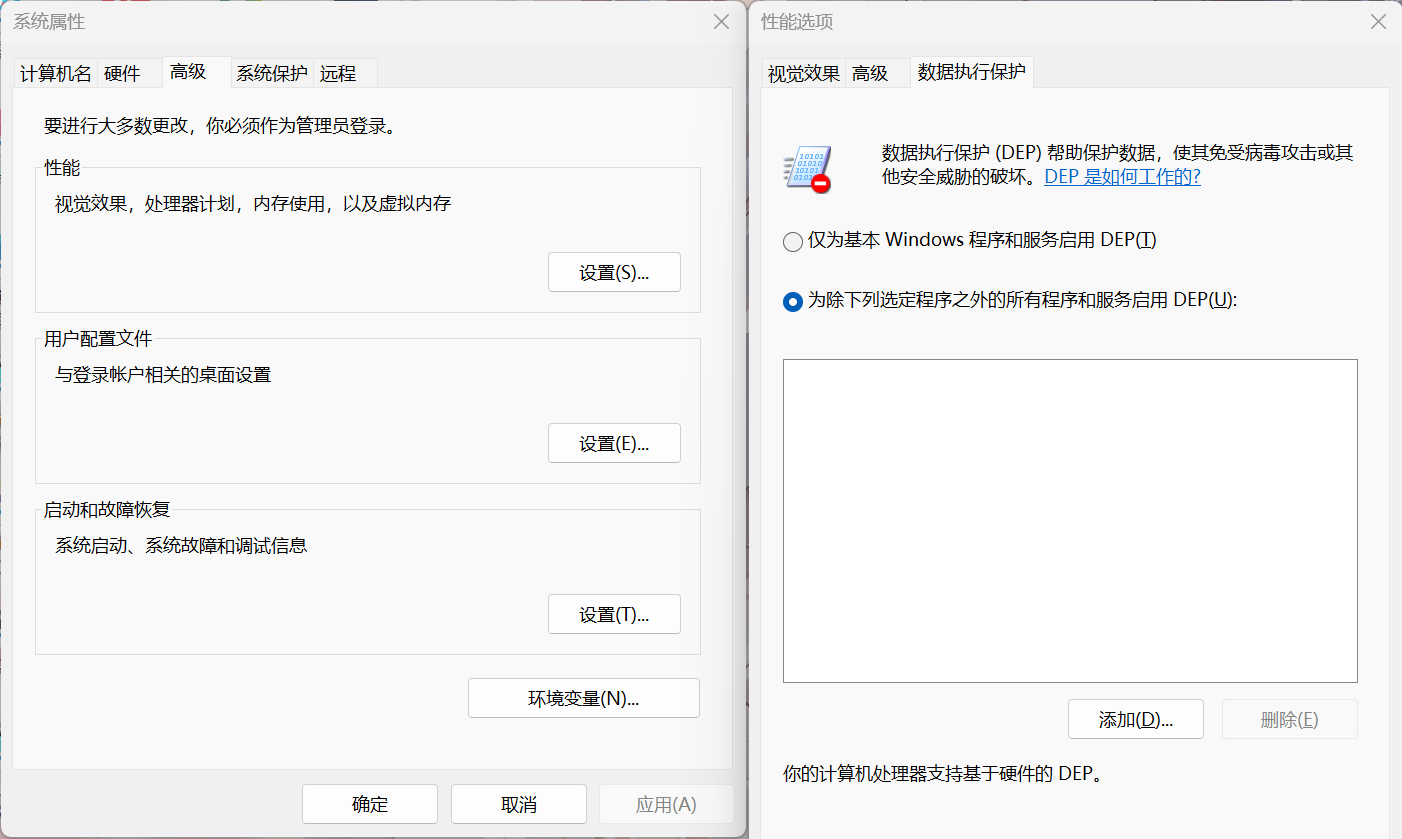Select 数据执行保护 tab
Image resolution: width=1402 pixels, height=839 pixels.
(972, 72)
